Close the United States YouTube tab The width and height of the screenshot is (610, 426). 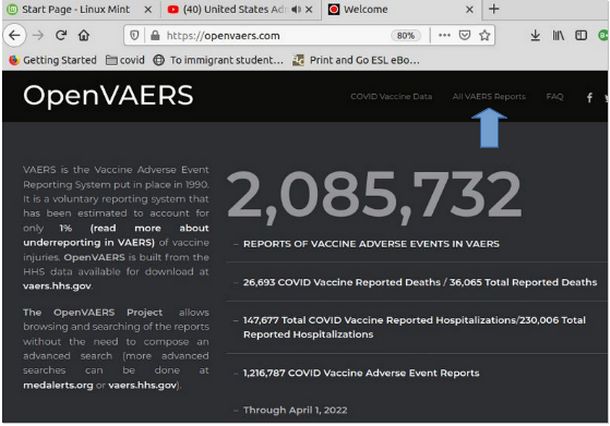pos(309,9)
